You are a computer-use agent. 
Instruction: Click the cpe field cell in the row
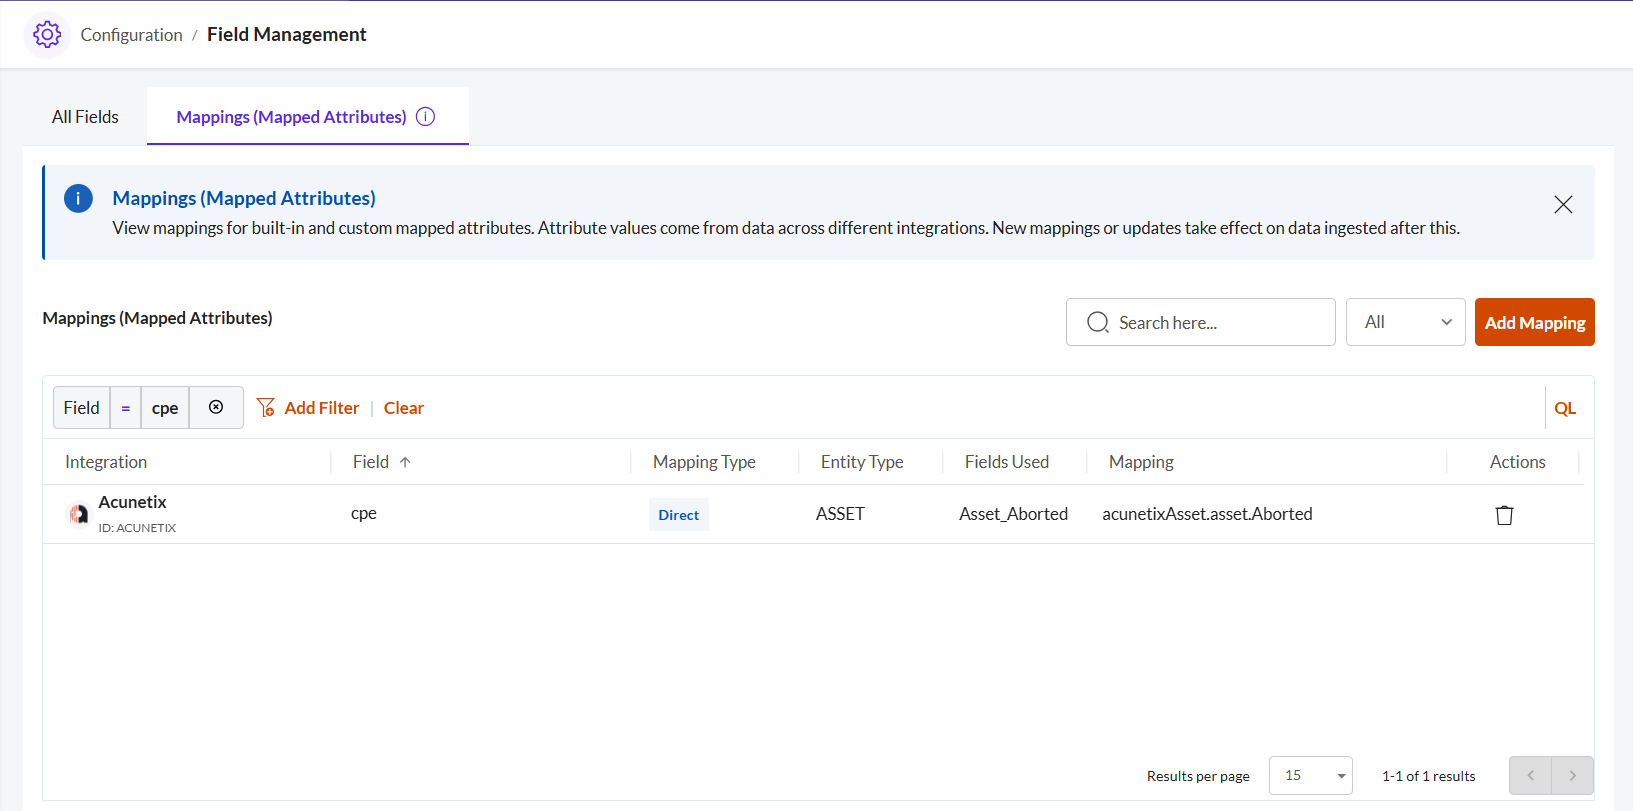click(364, 513)
